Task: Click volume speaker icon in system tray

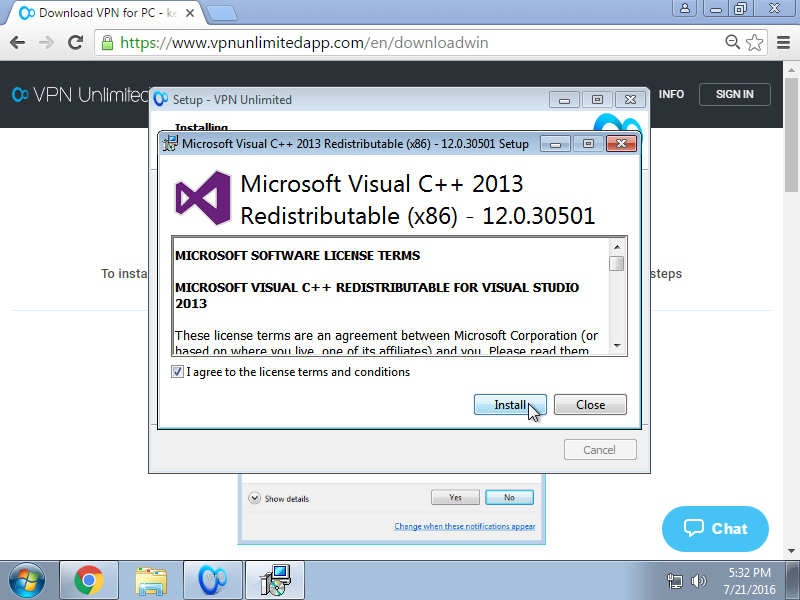Action: 698,581
